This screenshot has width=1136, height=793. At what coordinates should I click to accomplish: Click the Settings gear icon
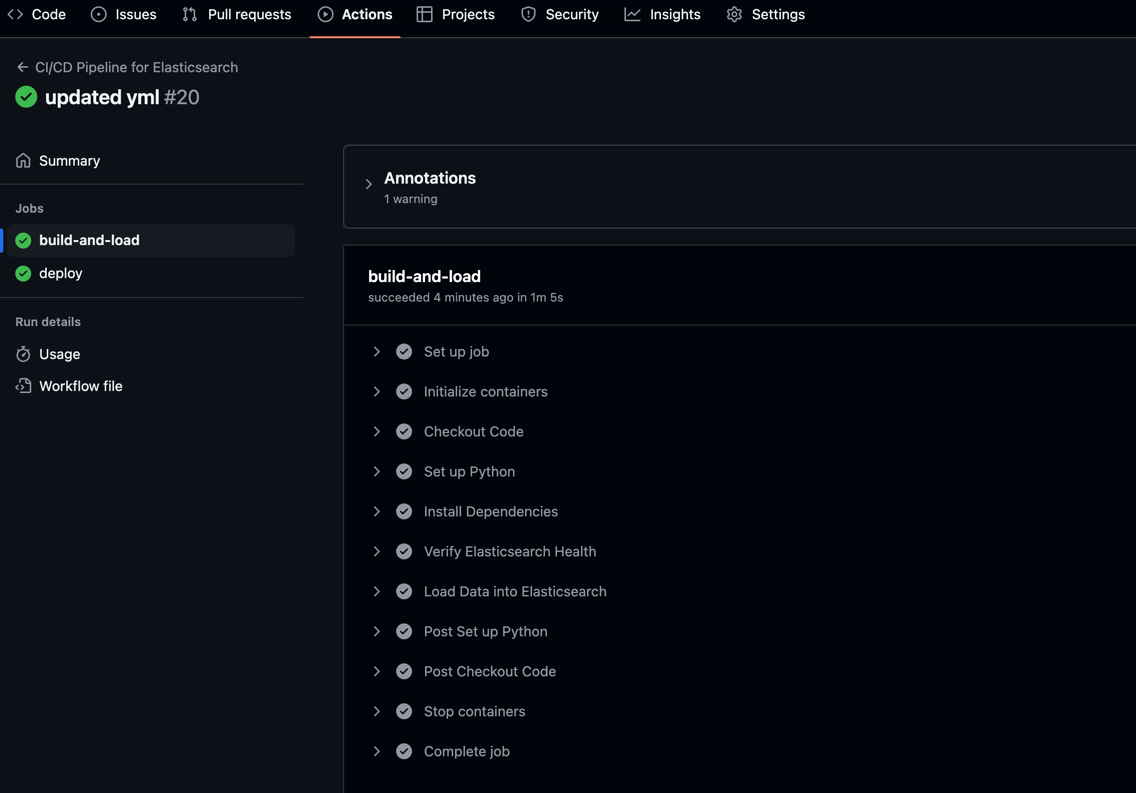point(735,14)
